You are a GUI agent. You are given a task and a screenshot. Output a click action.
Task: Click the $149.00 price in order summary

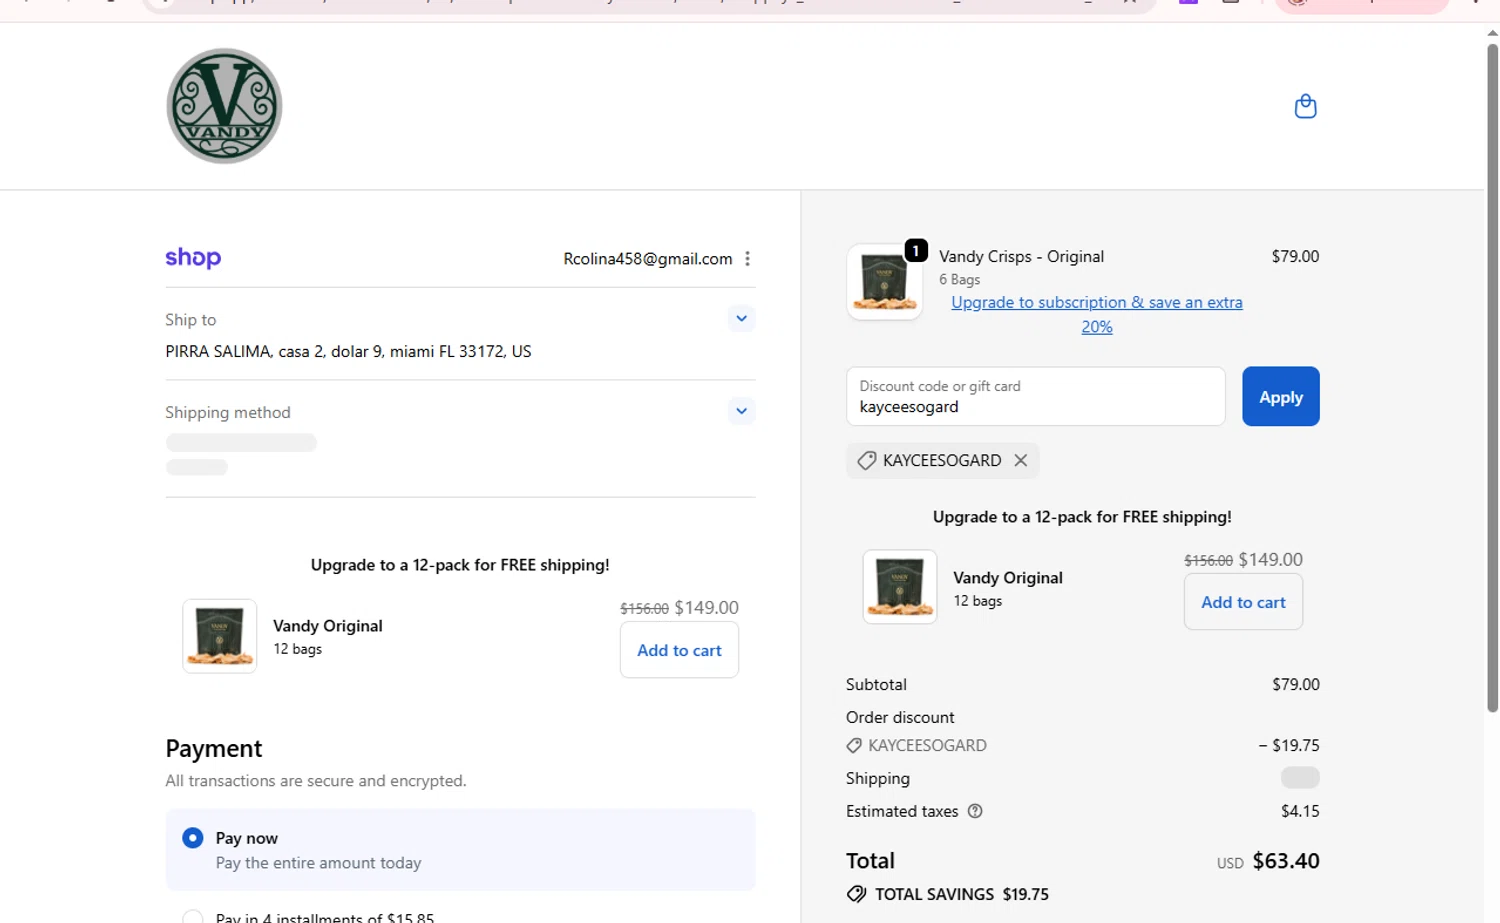pyautogui.click(x=1270, y=560)
